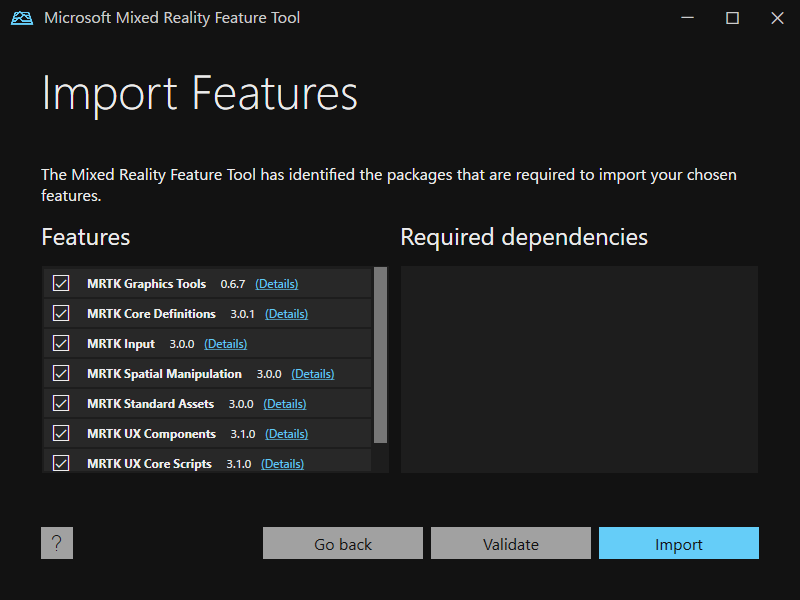Open Details for MRTK Spatial Manipulation
The width and height of the screenshot is (800, 600).
click(313, 374)
